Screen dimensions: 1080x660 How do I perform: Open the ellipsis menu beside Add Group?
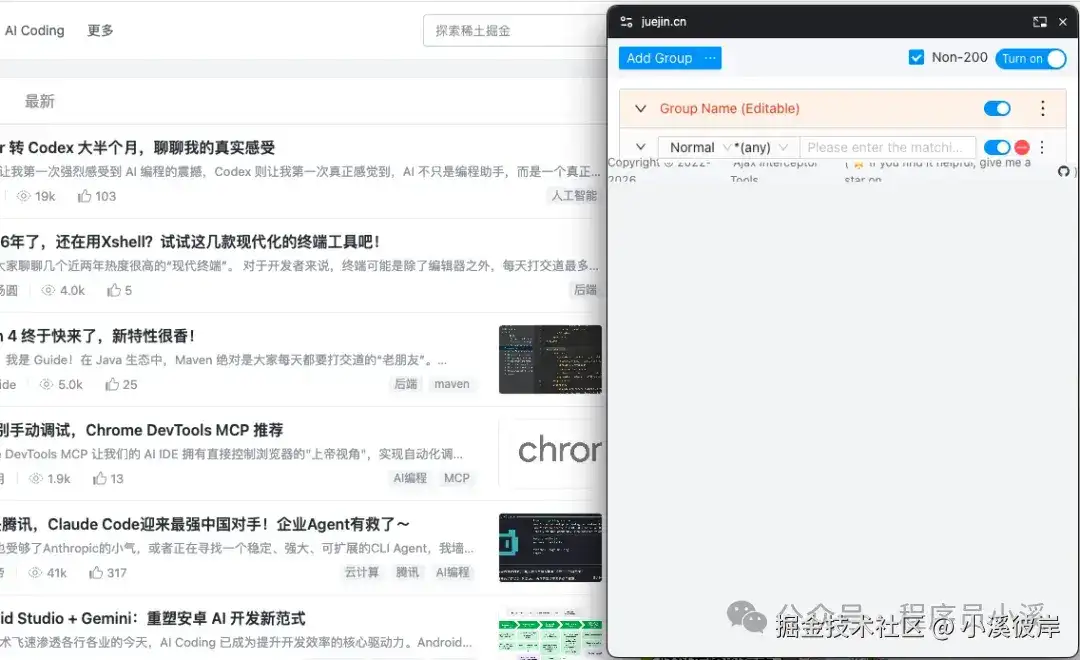(x=710, y=59)
